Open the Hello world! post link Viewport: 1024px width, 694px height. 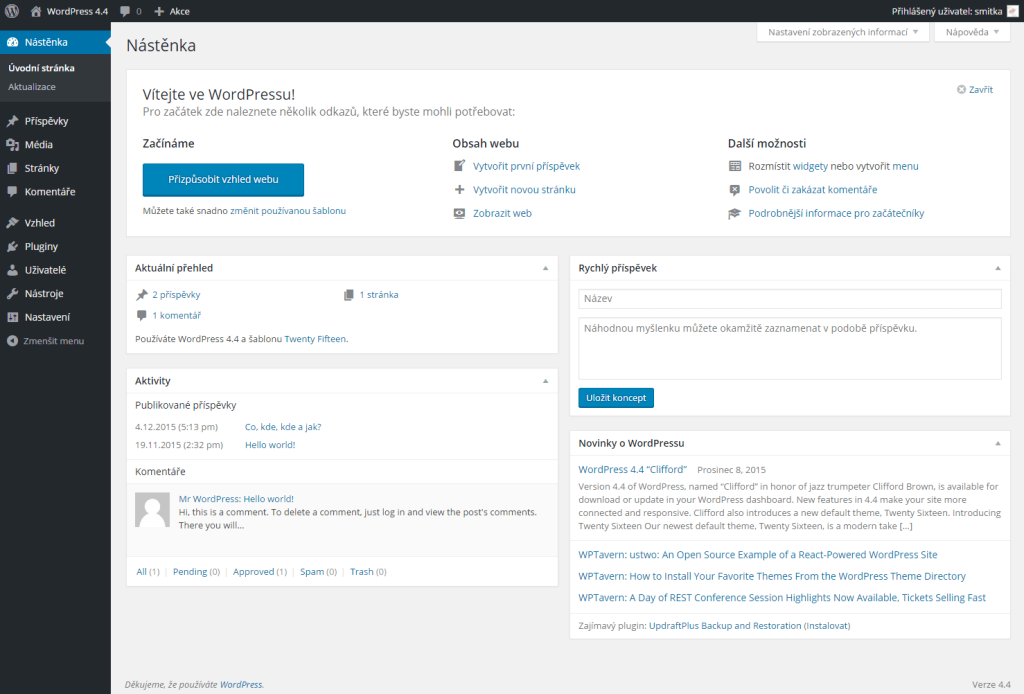pos(270,445)
